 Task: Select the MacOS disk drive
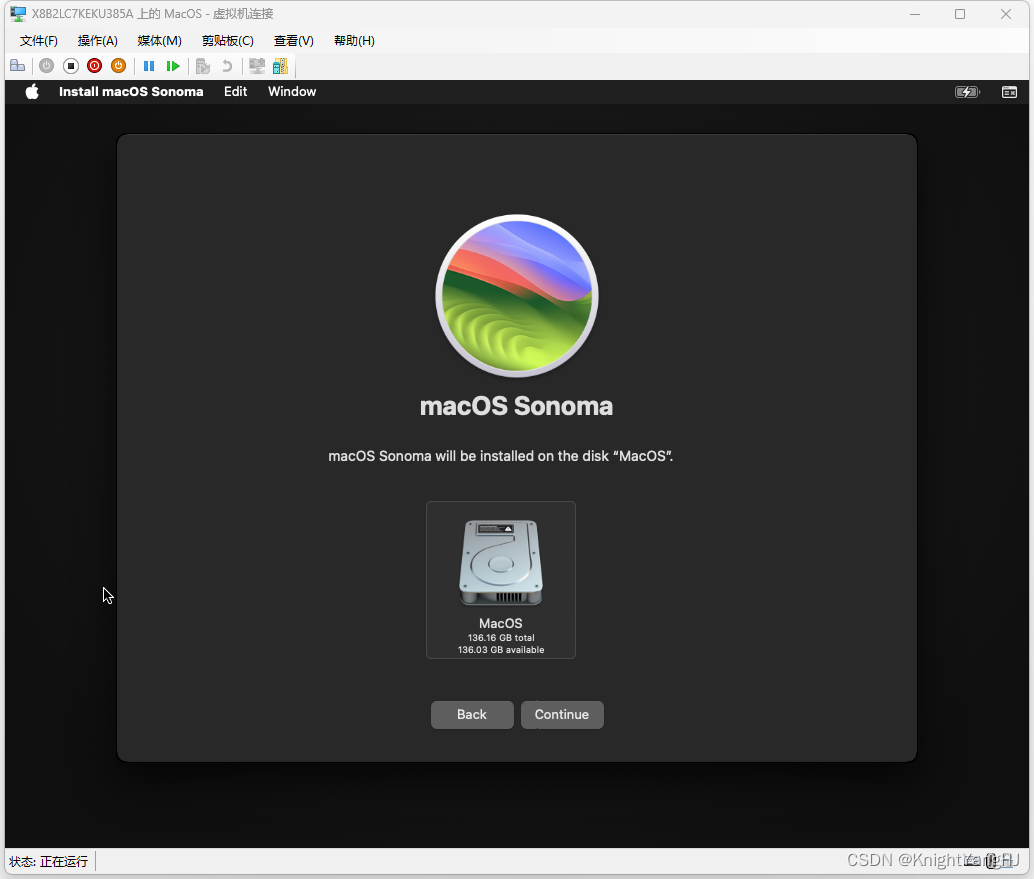click(501, 580)
